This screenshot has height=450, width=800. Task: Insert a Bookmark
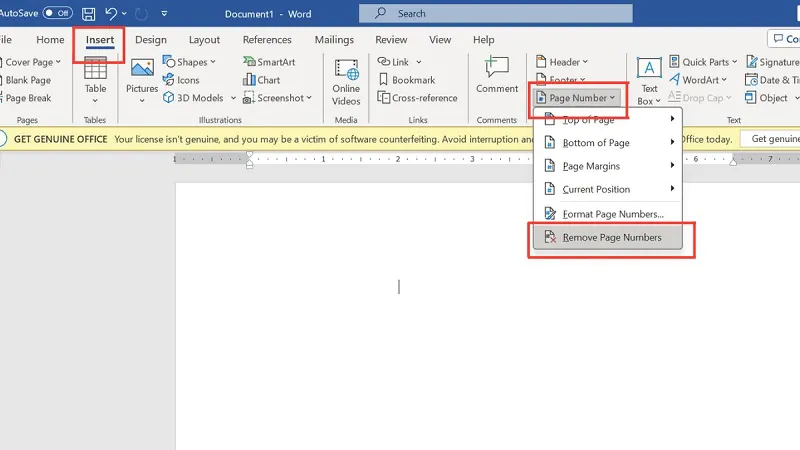click(x=407, y=80)
